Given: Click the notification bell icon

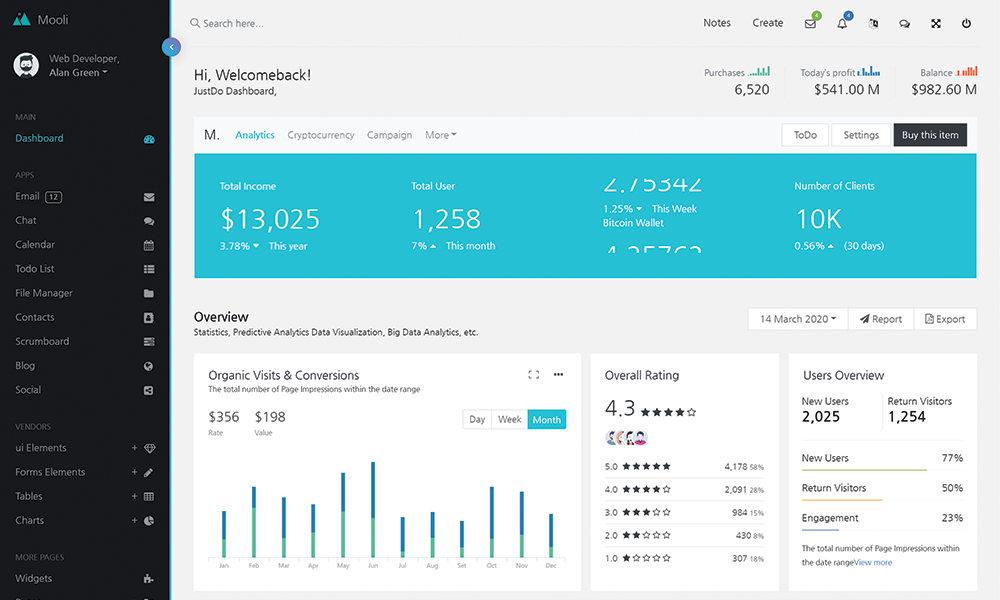Looking at the screenshot, I should 842,23.
